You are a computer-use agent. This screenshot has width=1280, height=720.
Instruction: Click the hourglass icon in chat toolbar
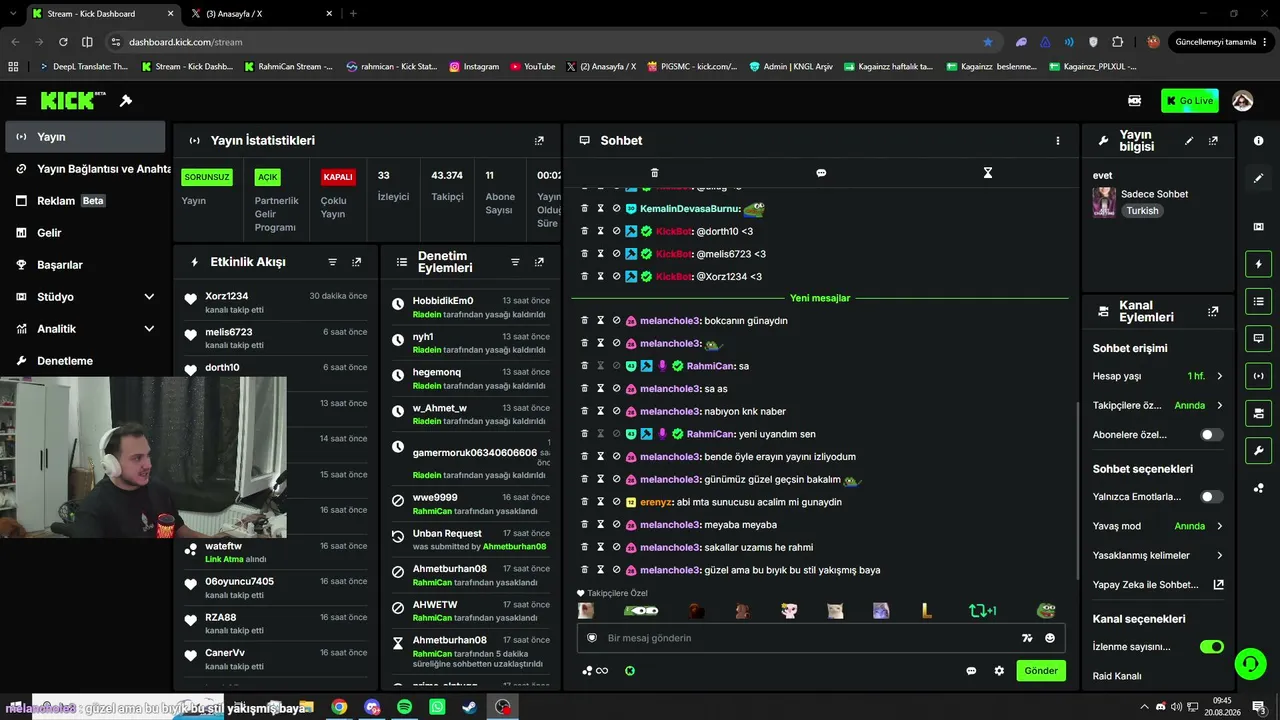tap(987, 173)
